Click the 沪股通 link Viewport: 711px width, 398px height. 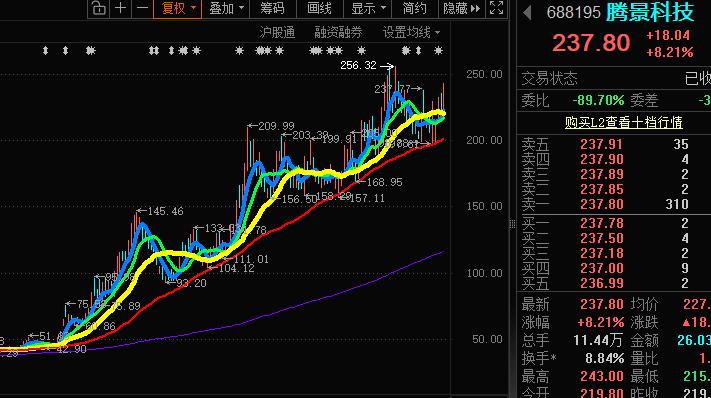click(x=277, y=32)
